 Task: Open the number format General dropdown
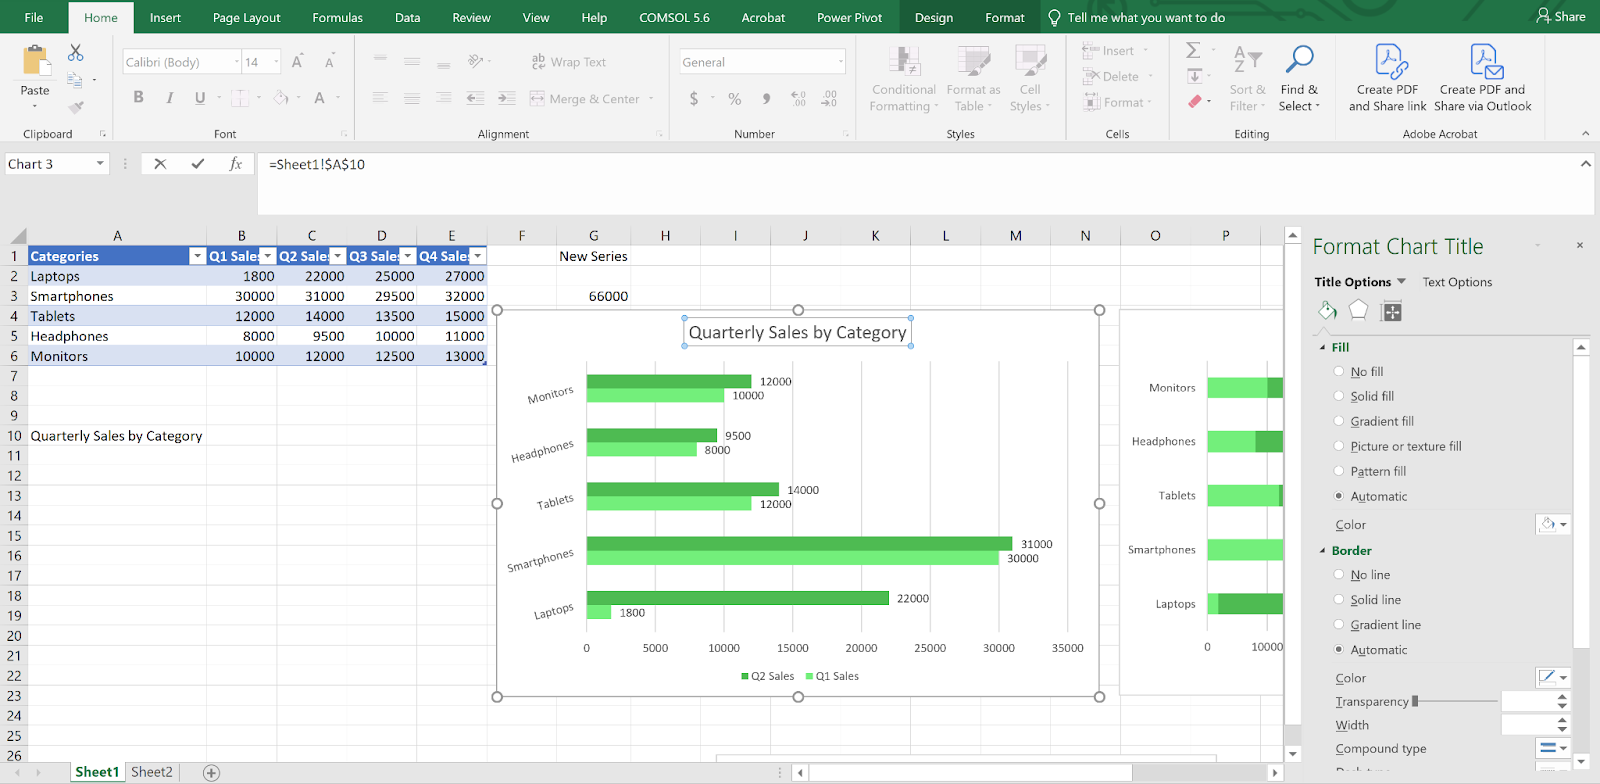(841, 62)
